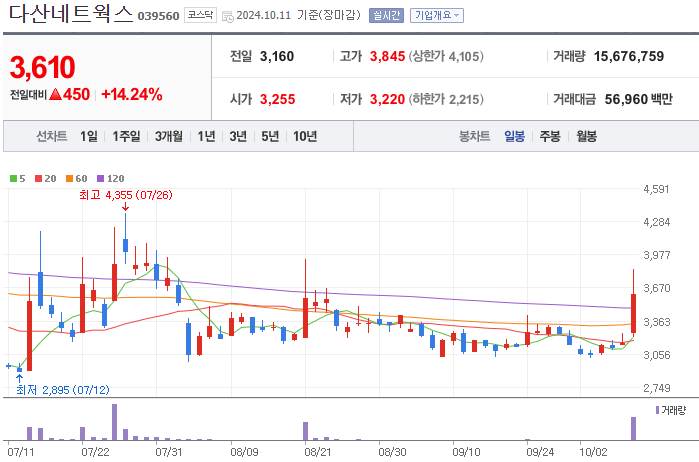Viewport: 699px width, 462px height.
Task: Click the 거래대금 value 56,960 백만
Action: (638, 99)
